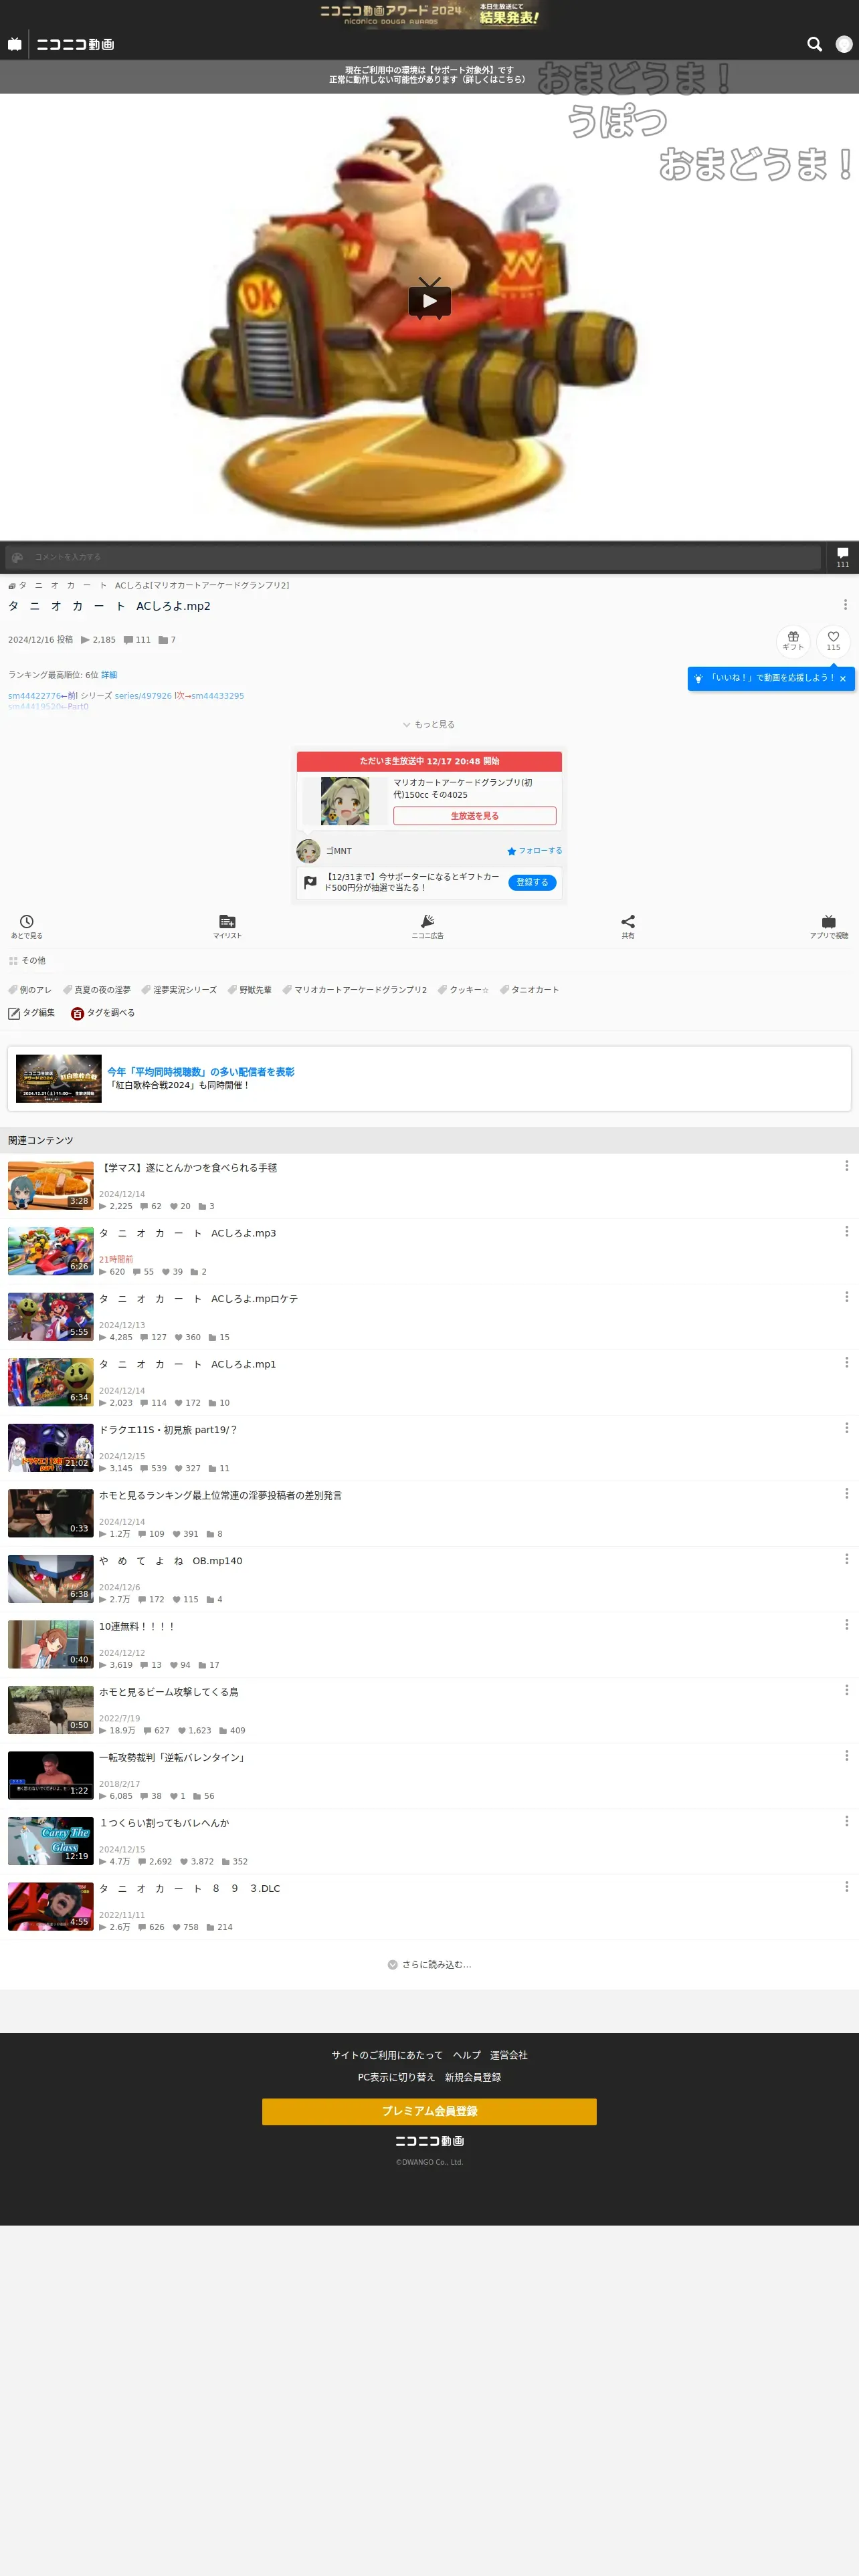Open the user avatar in the header
Screen dimensions: 859x2576
tap(844, 44)
